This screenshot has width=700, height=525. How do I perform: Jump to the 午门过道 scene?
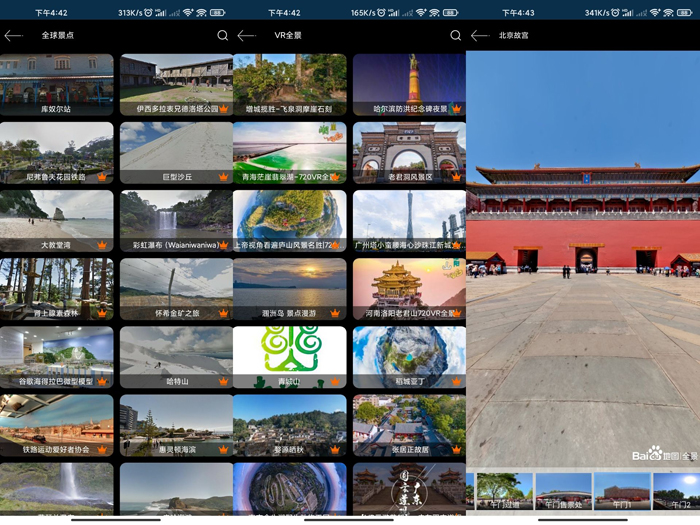coord(505,492)
